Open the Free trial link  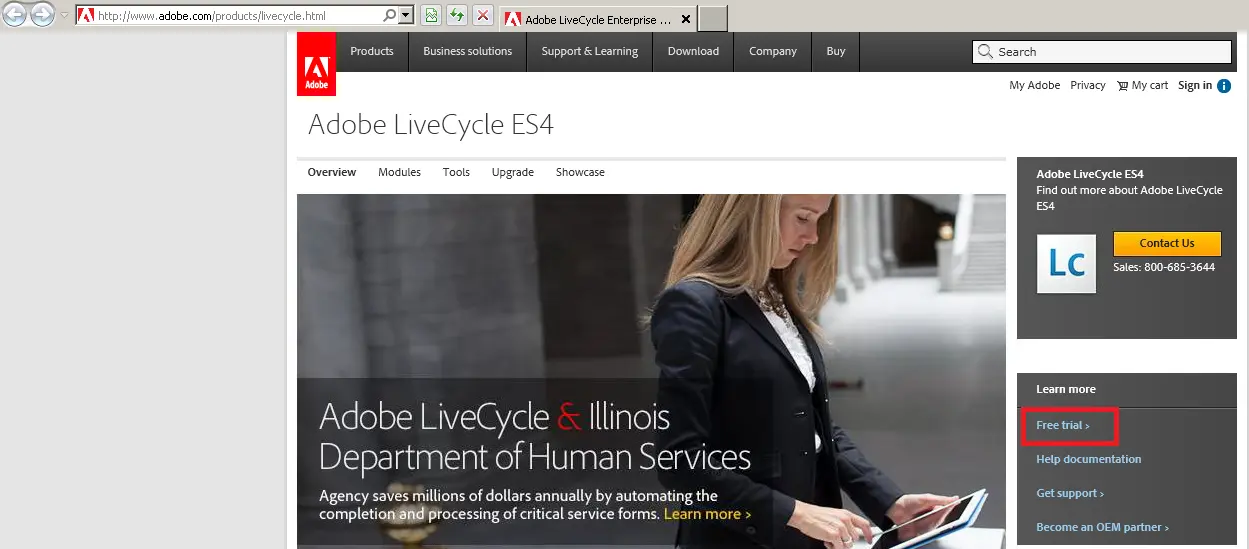[x=1063, y=425]
